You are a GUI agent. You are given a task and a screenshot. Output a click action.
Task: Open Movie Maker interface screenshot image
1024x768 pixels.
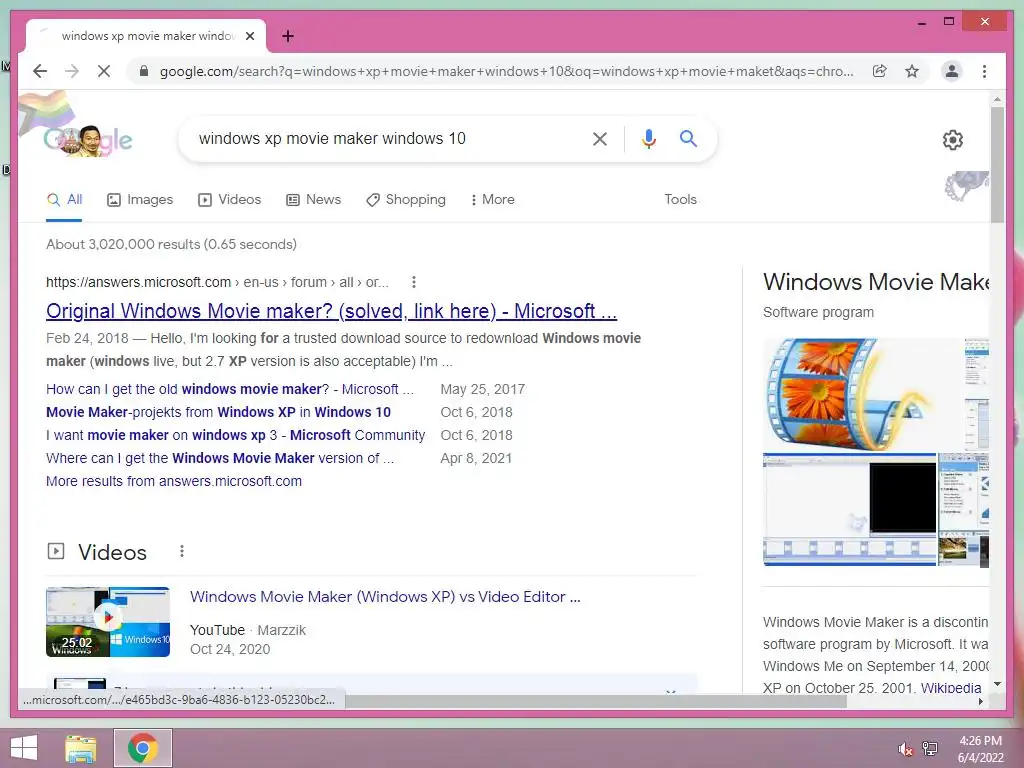pos(850,509)
